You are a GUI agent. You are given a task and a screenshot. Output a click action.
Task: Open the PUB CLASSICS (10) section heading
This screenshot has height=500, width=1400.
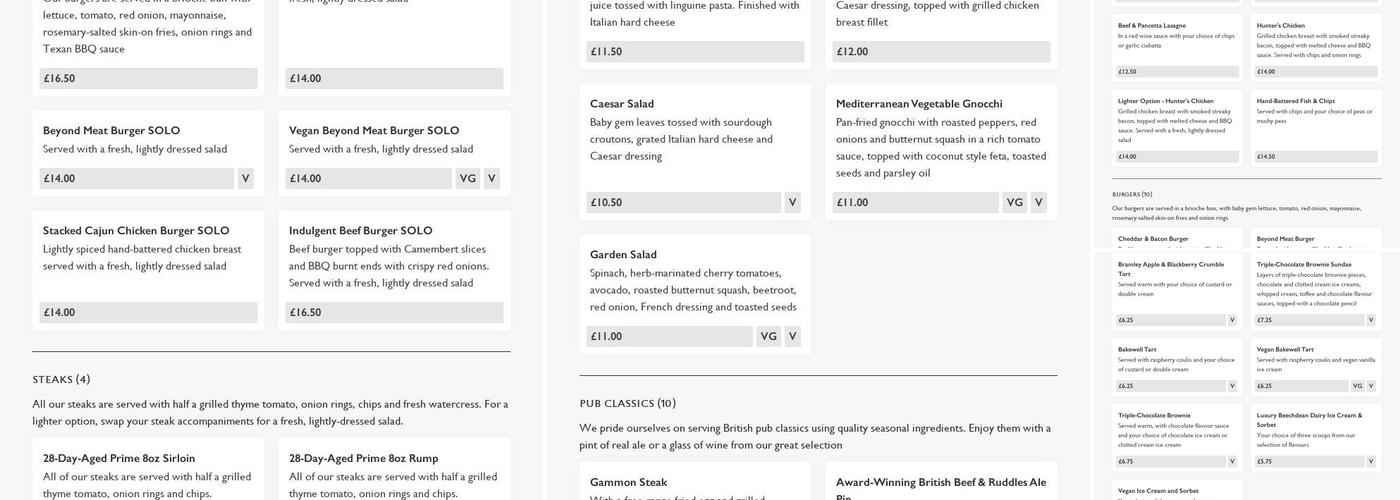[x=628, y=404]
